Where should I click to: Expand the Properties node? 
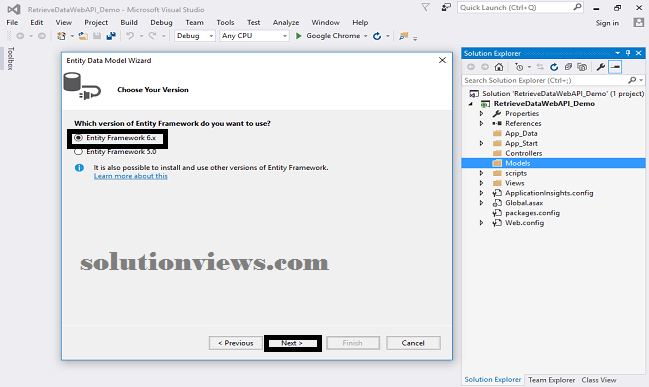pyautogui.click(x=481, y=113)
